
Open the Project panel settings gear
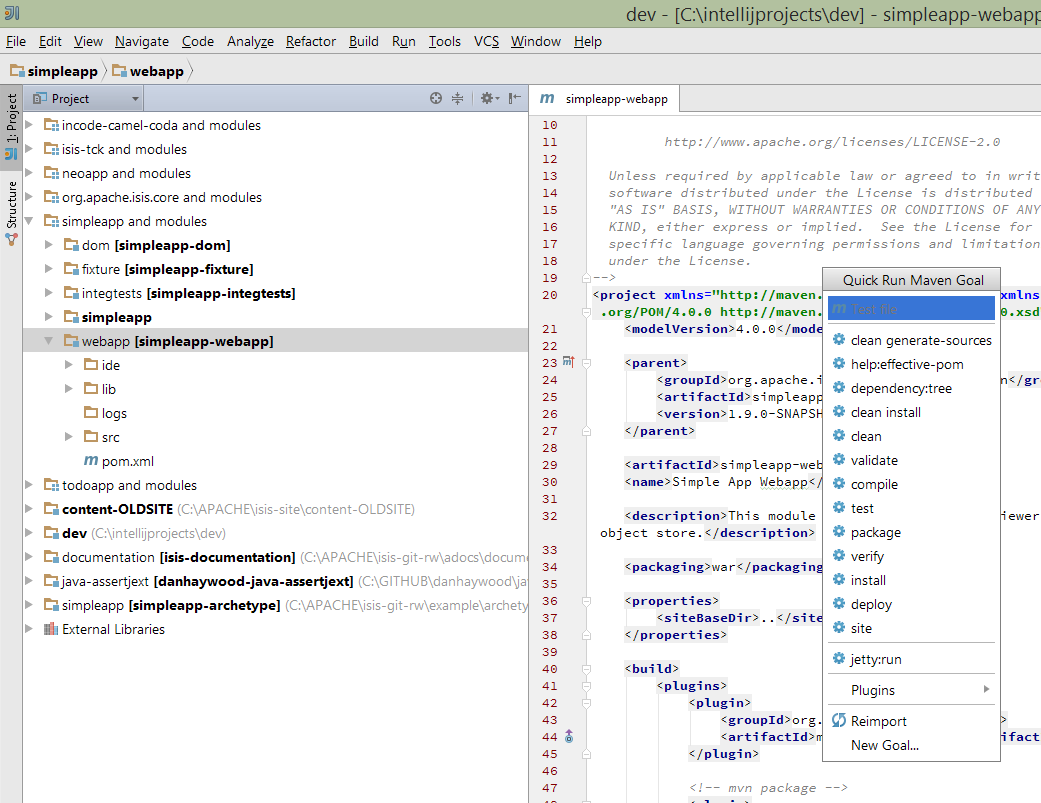[487, 98]
